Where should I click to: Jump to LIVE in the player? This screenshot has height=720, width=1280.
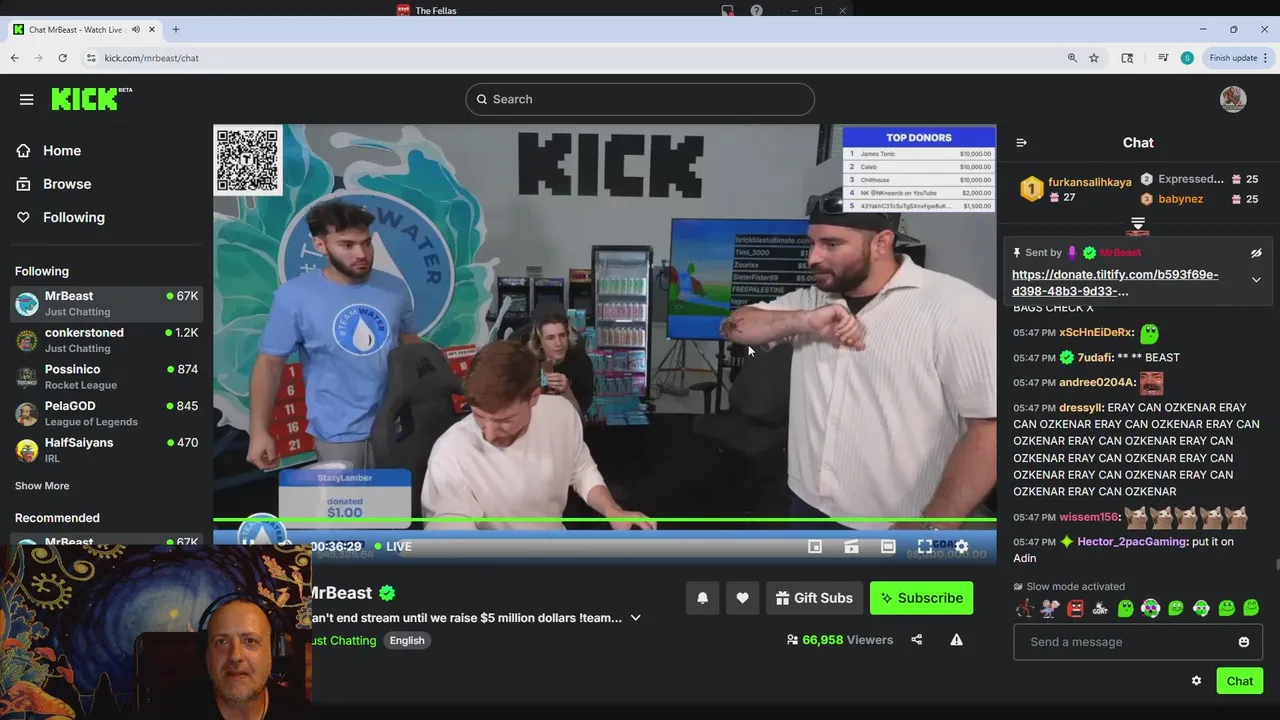click(x=391, y=546)
